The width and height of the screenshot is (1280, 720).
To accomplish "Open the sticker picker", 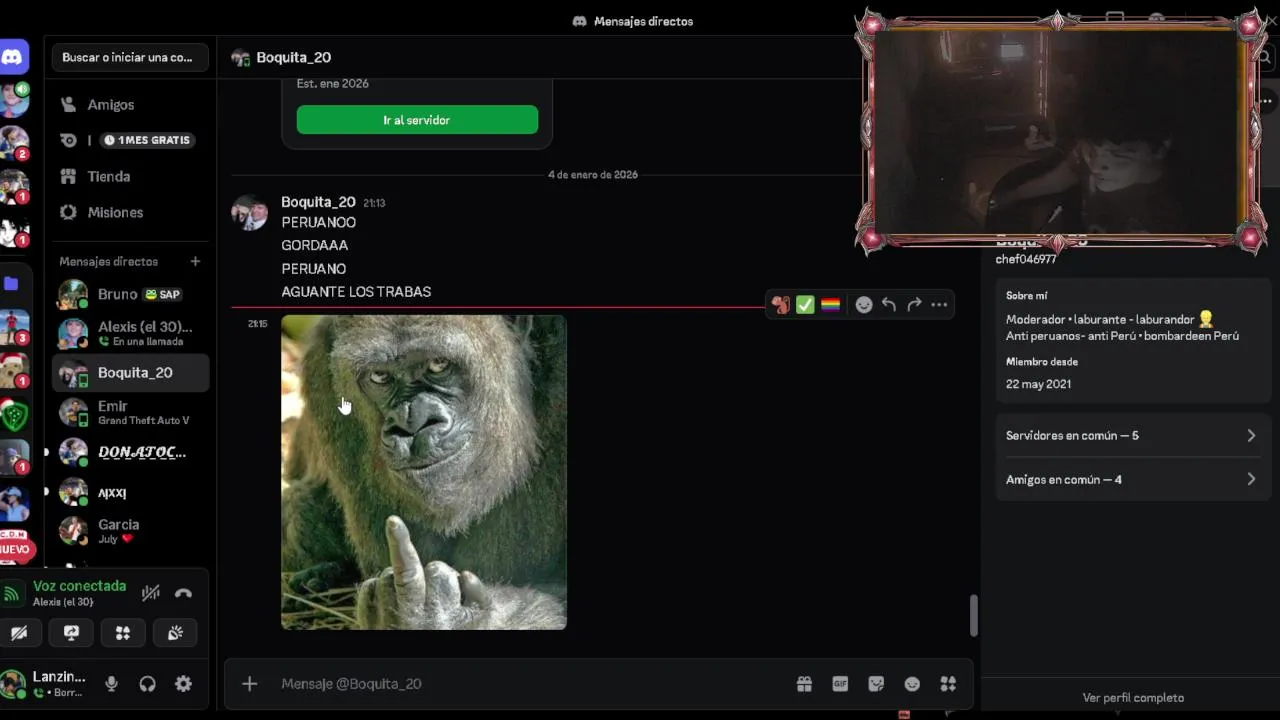I will pyautogui.click(x=876, y=684).
